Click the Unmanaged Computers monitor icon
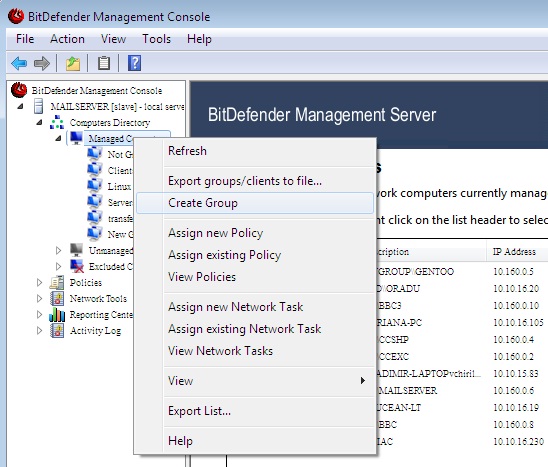 (x=76, y=250)
